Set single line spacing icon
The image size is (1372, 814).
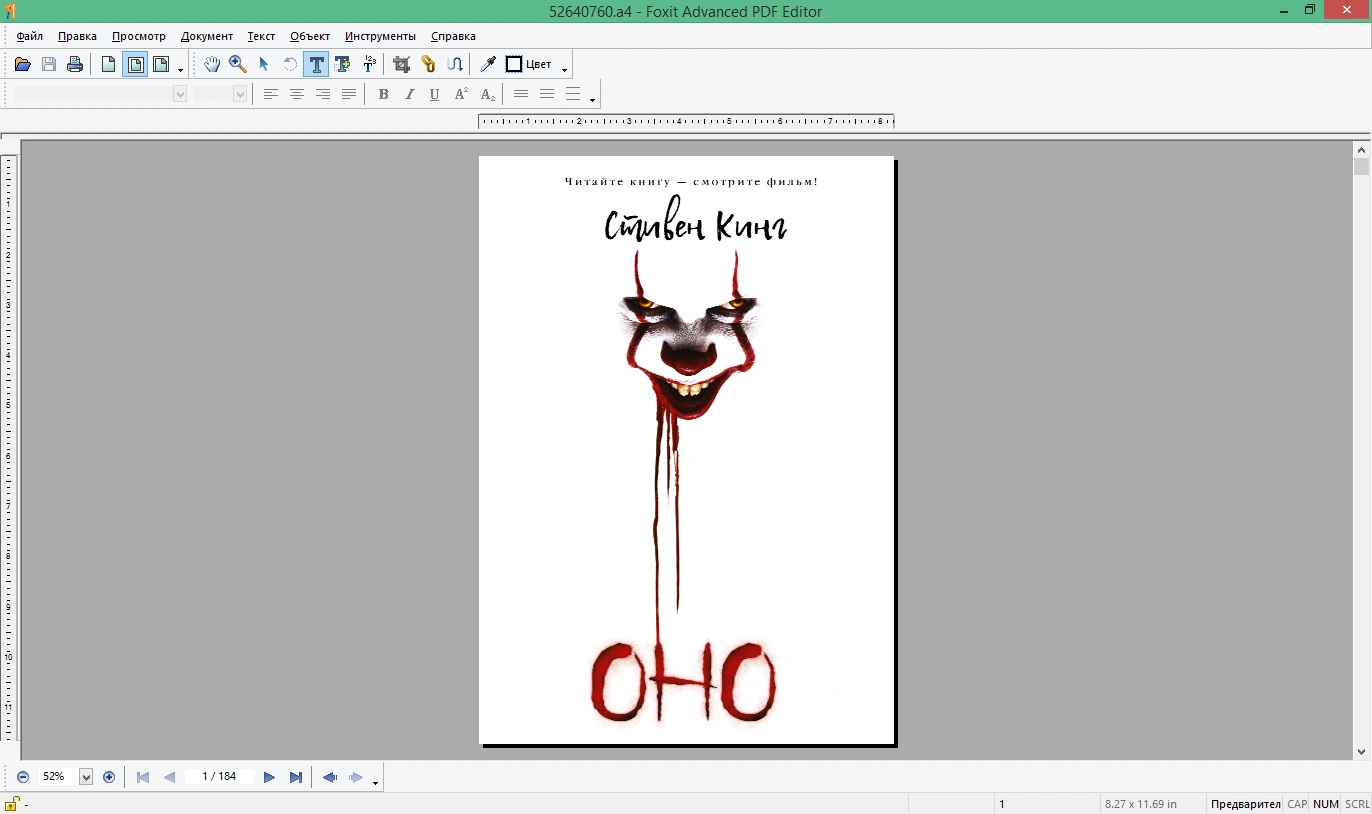[x=521, y=94]
